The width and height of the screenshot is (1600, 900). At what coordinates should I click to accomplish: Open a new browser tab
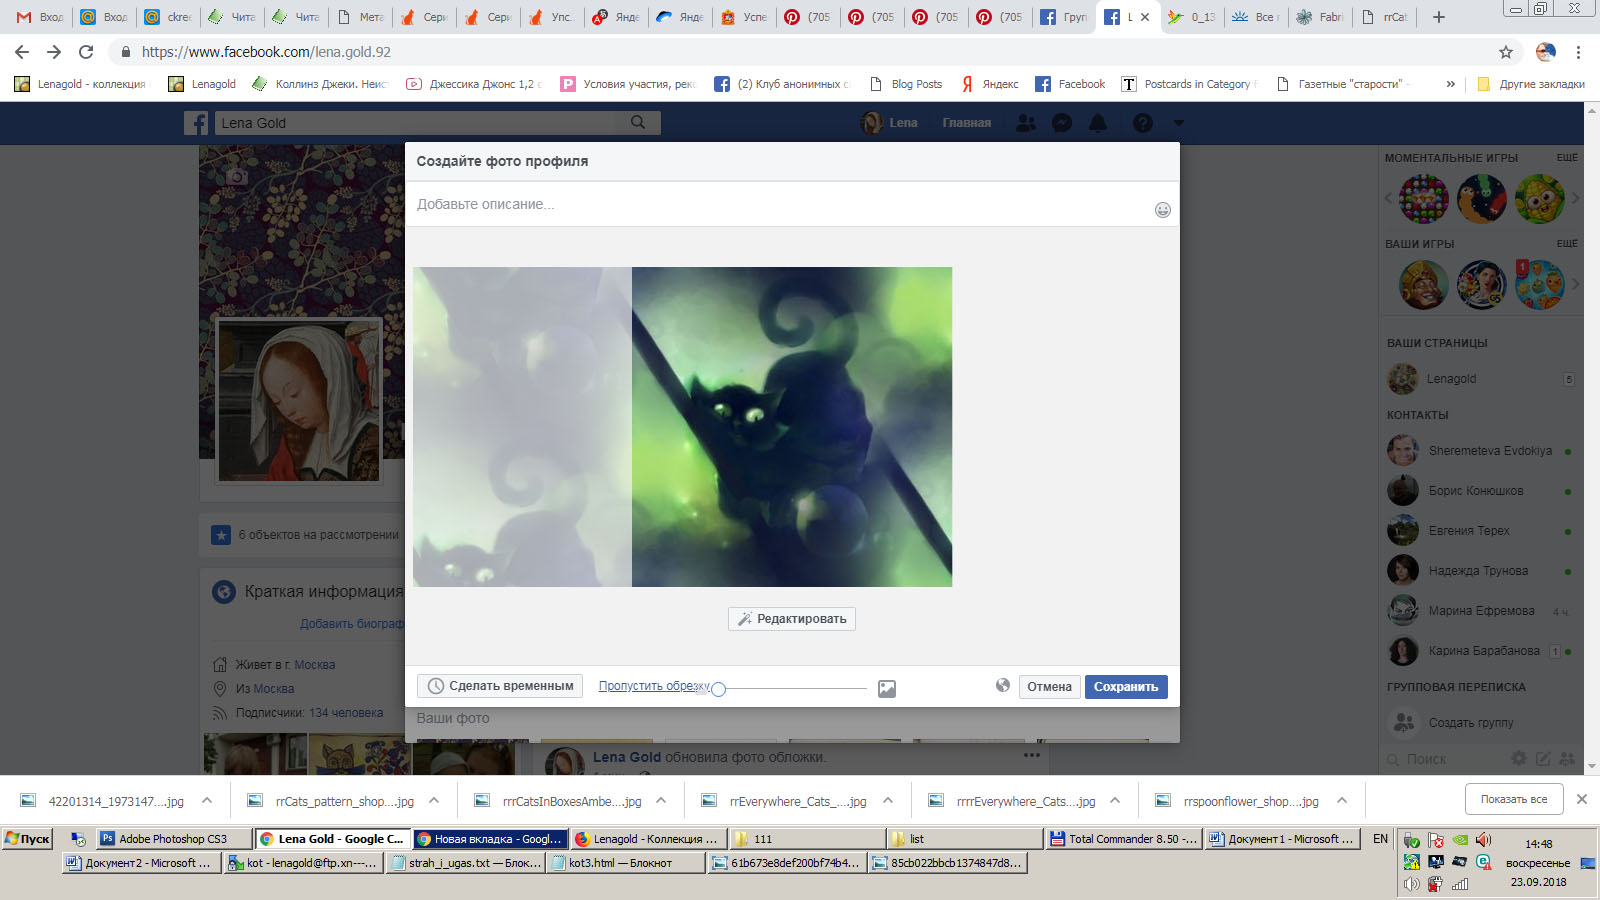pyautogui.click(x=1439, y=17)
